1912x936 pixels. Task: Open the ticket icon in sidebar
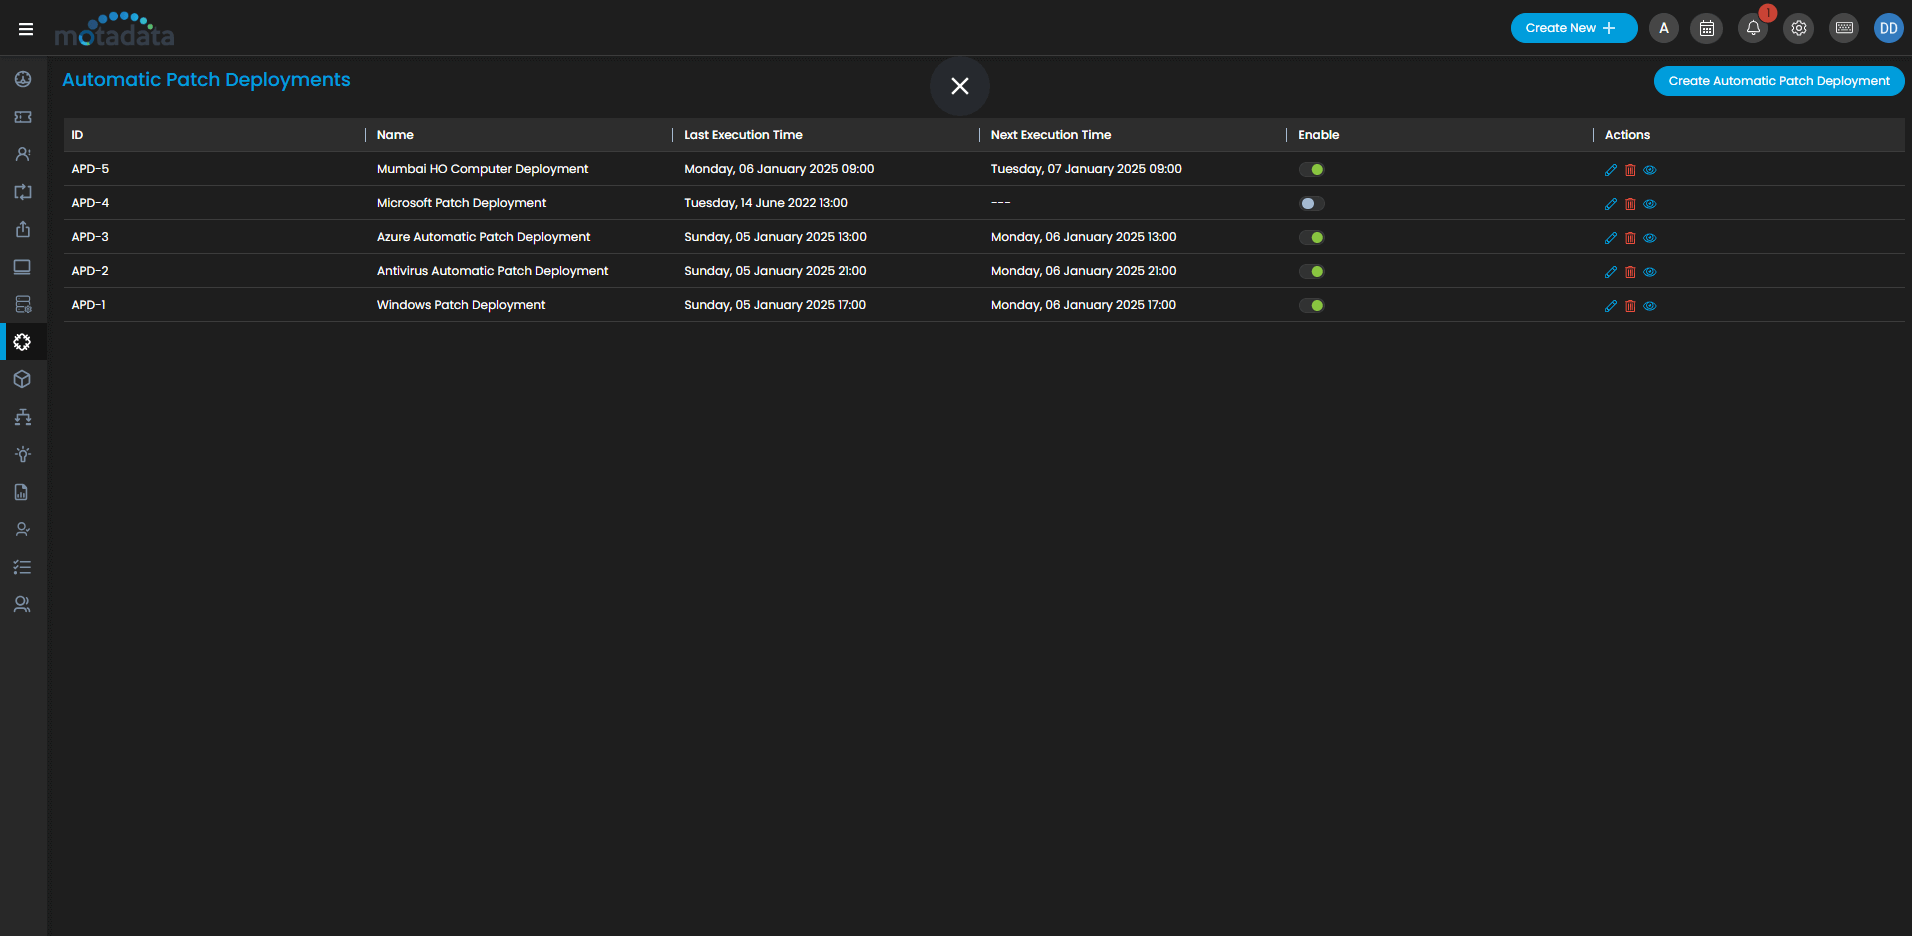[23, 117]
